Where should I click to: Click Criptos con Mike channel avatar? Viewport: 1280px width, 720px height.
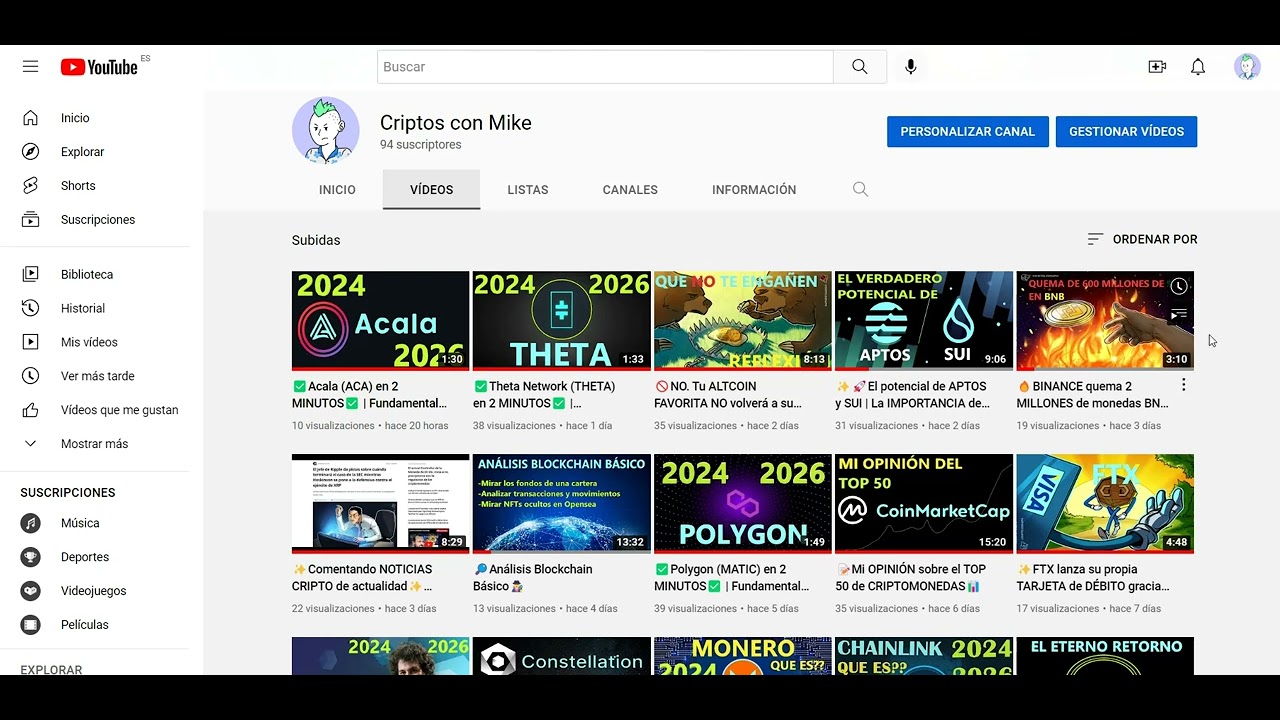tap(326, 130)
